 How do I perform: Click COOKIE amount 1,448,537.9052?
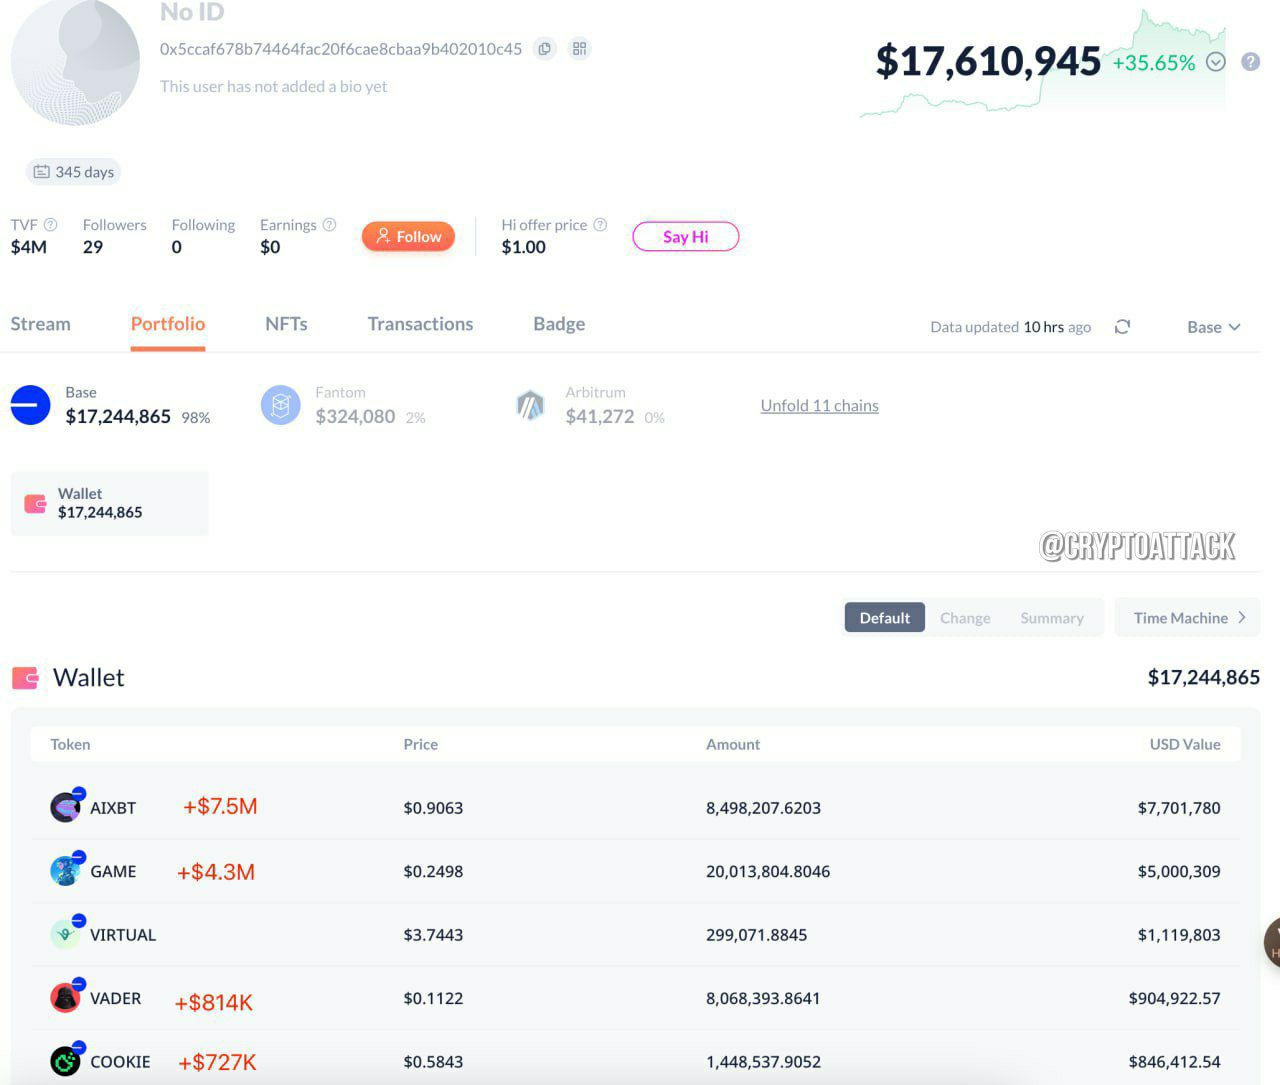[x=763, y=1062]
